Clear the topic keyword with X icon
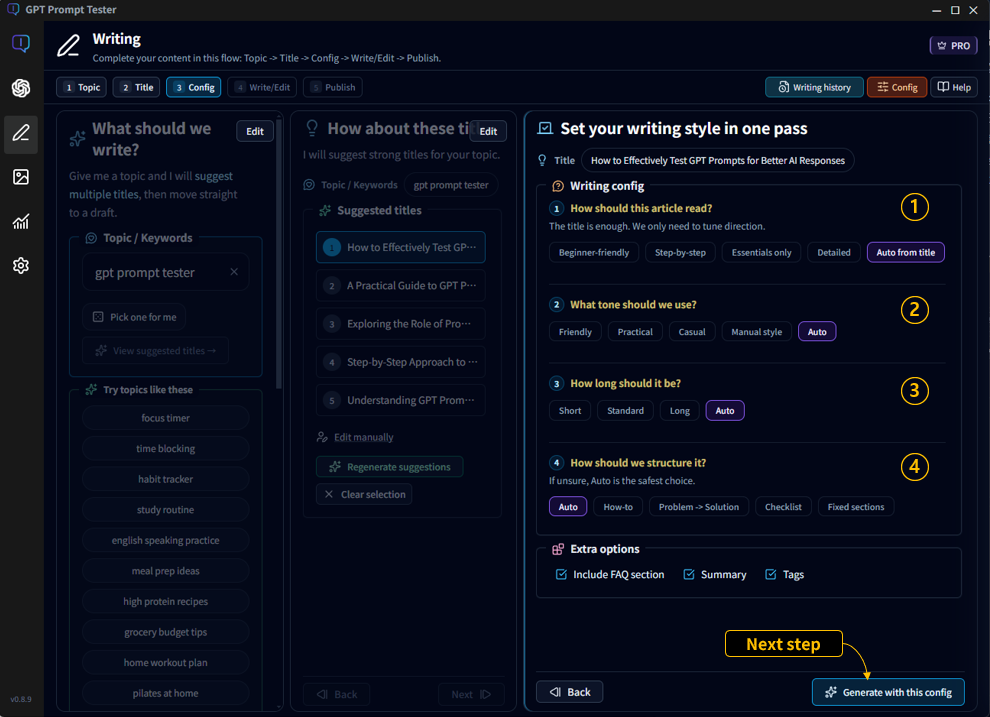 click(234, 272)
